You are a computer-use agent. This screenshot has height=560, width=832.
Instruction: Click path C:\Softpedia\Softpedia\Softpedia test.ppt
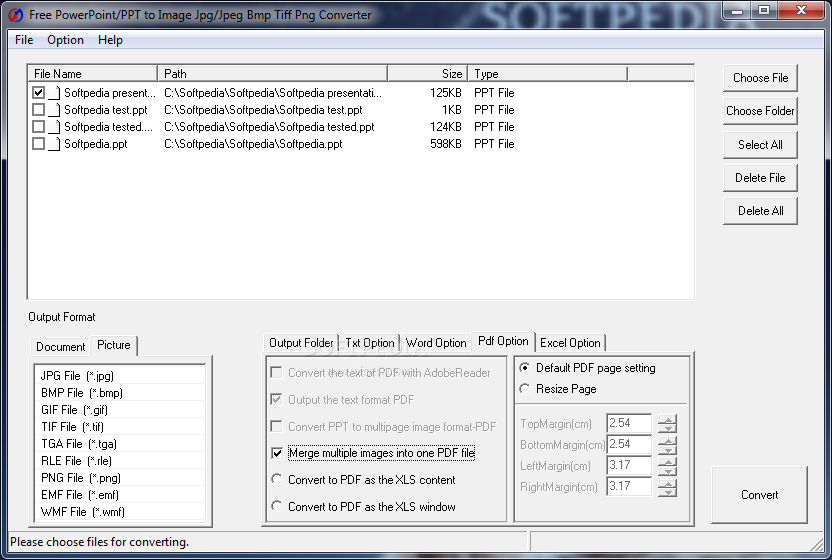pos(263,110)
